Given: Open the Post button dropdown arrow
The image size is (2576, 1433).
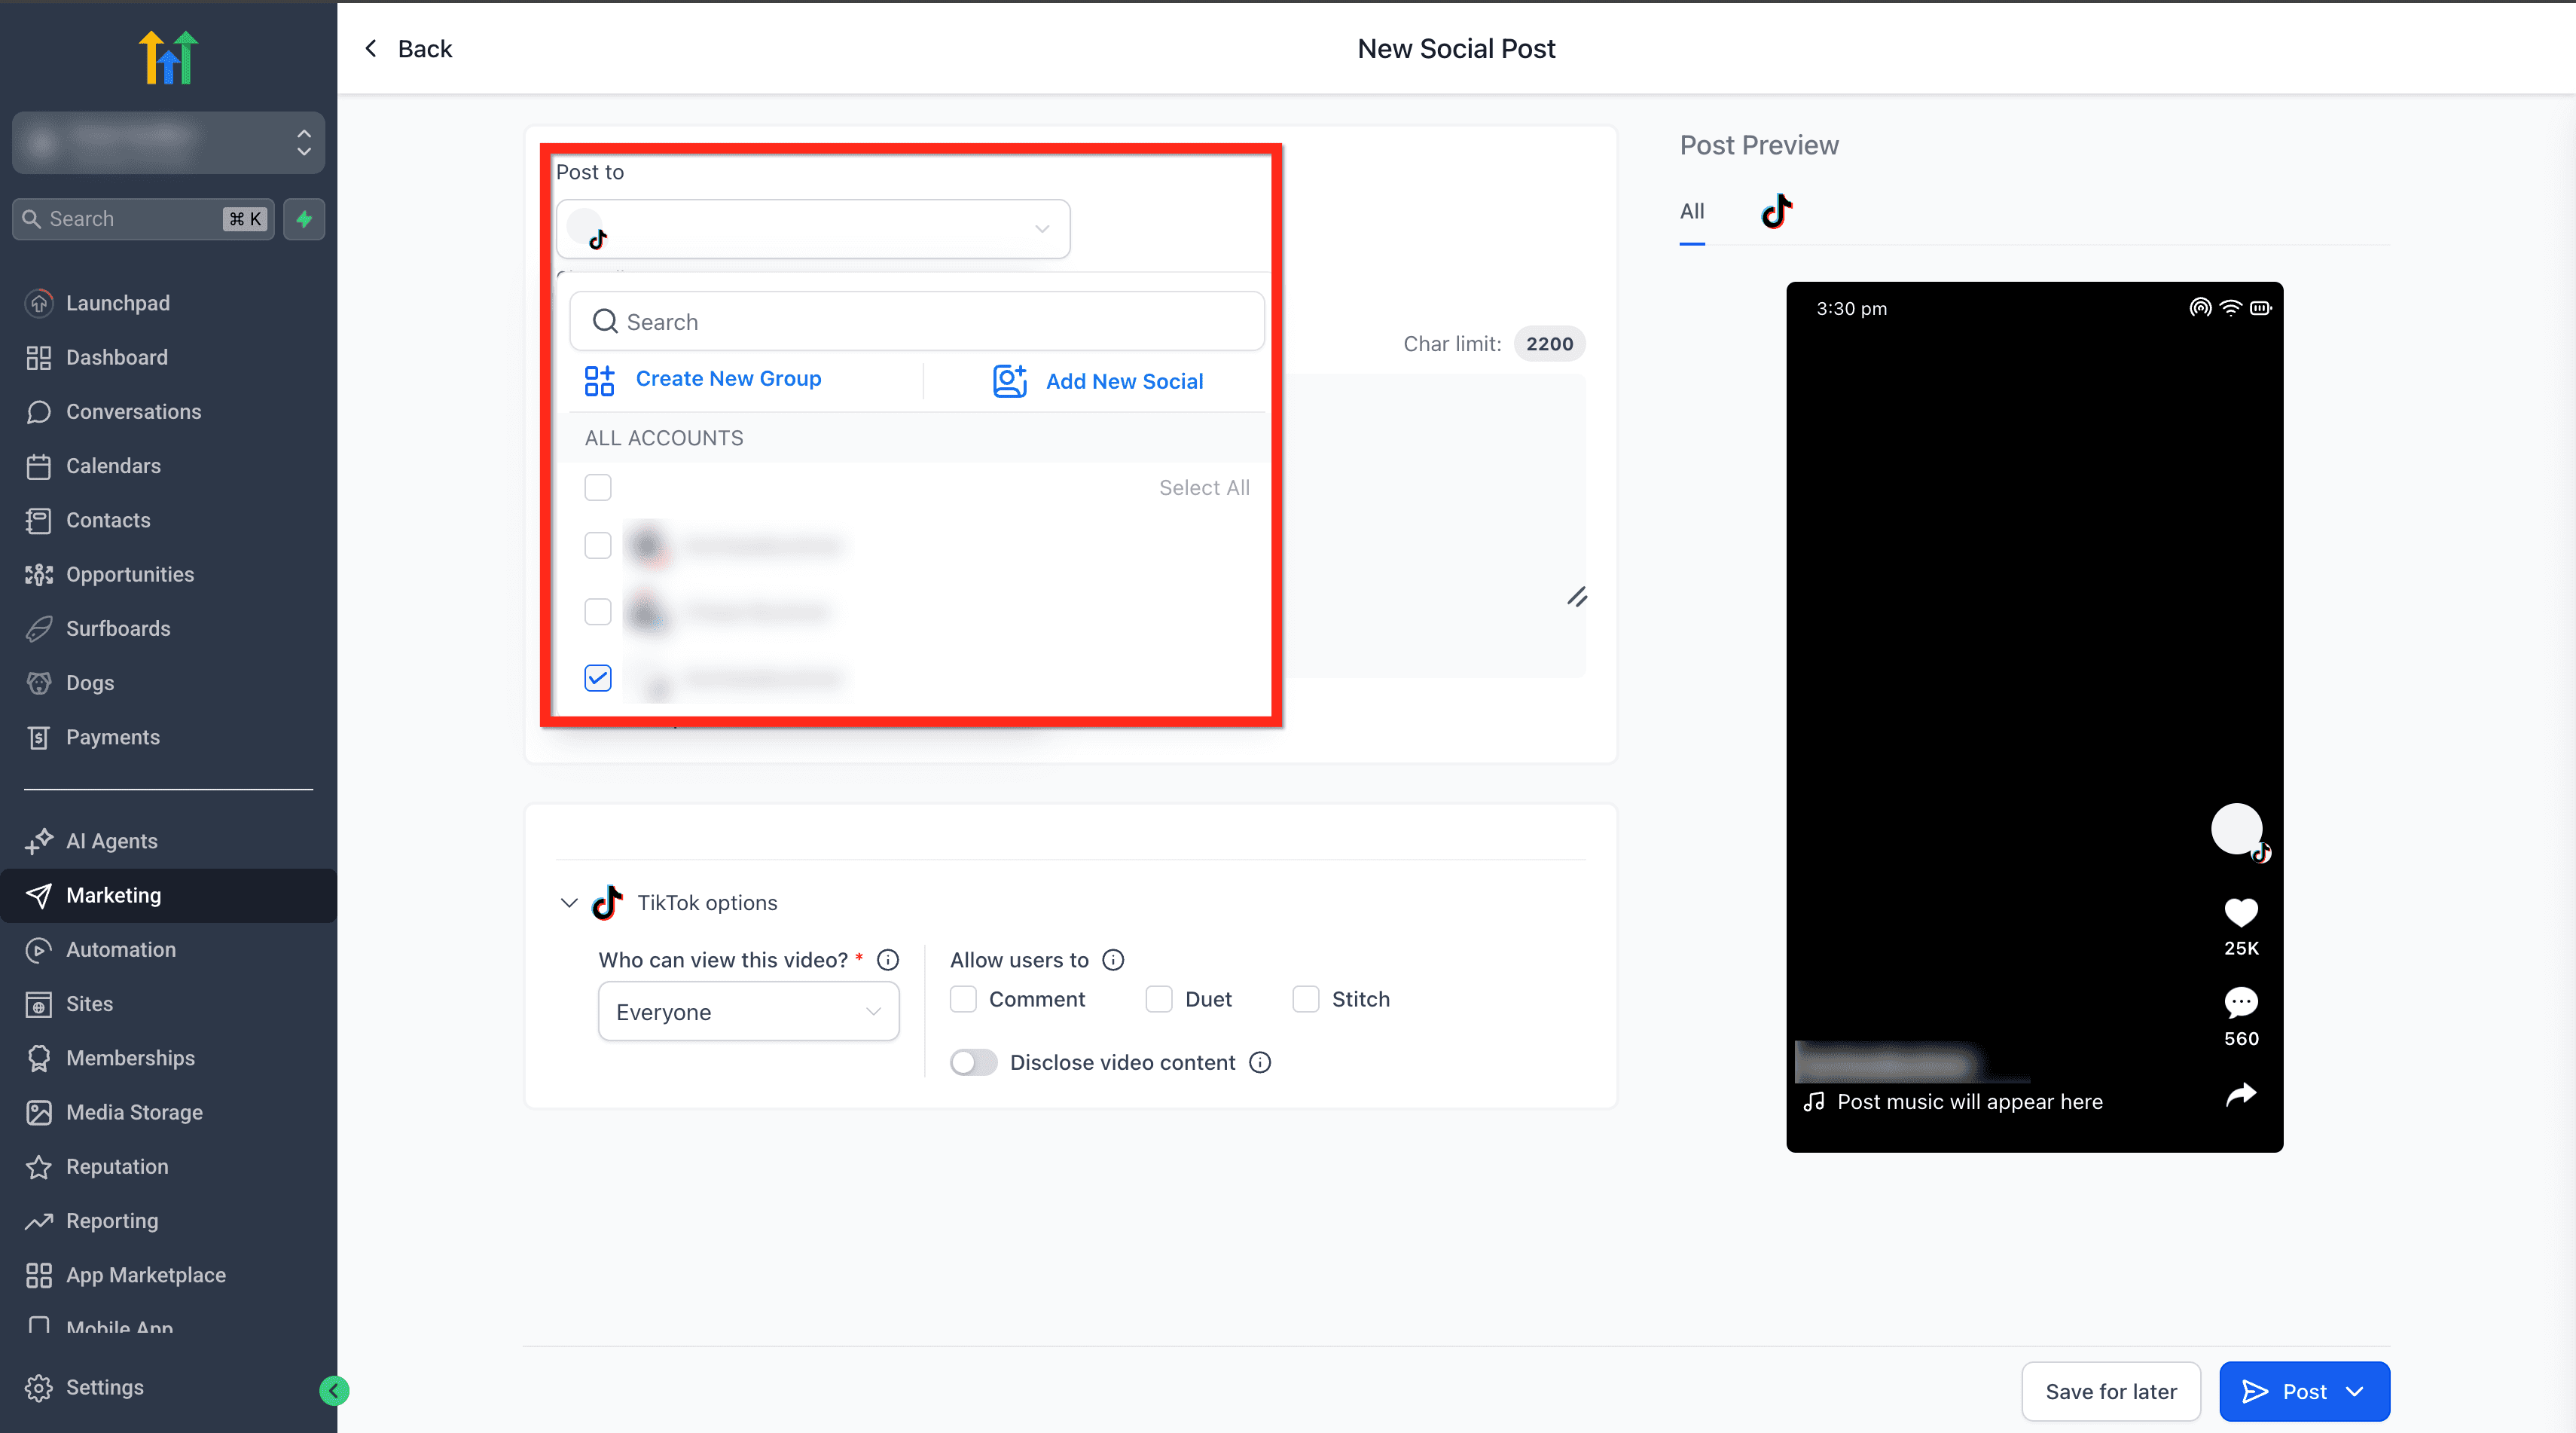Looking at the screenshot, I should coord(2355,1391).
